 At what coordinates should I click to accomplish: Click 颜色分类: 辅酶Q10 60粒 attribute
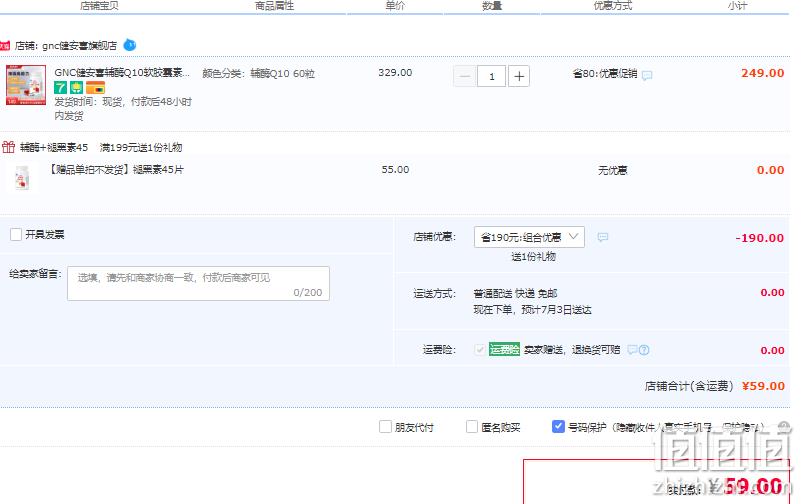pos(258,74)
